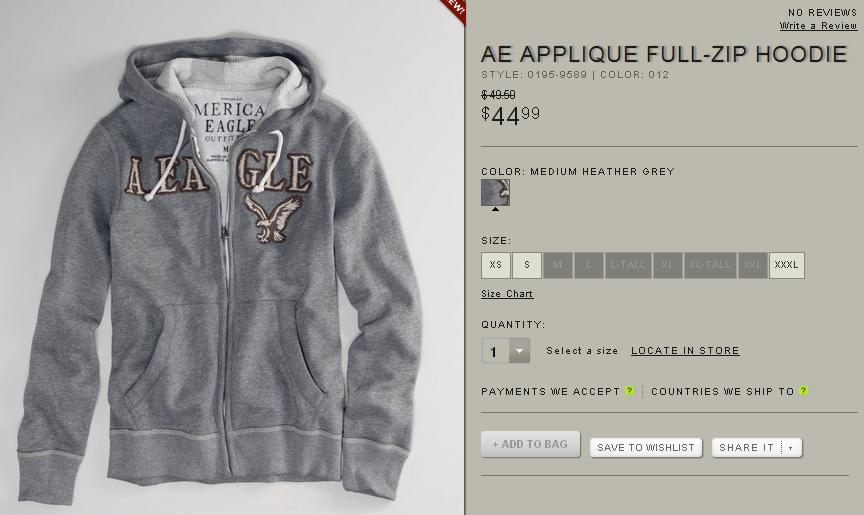The height and width of the screenshot is (515, 864).
Task: Click the hoodie product image
Action: coord(232,300)
